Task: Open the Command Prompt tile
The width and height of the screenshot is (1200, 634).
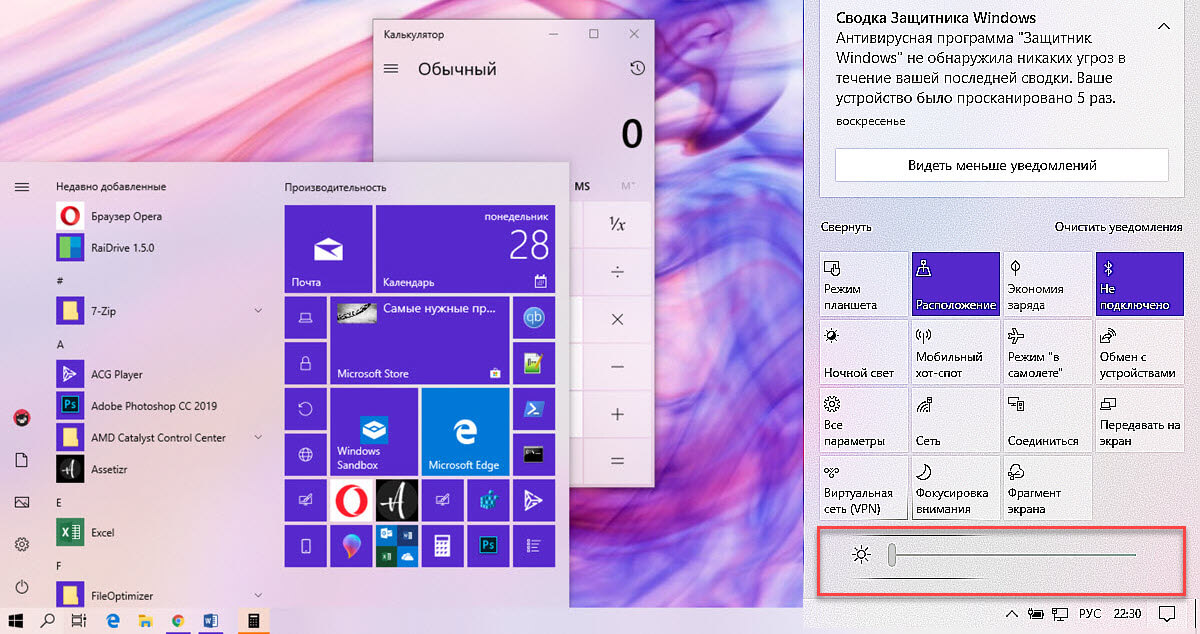Action: 534,454
